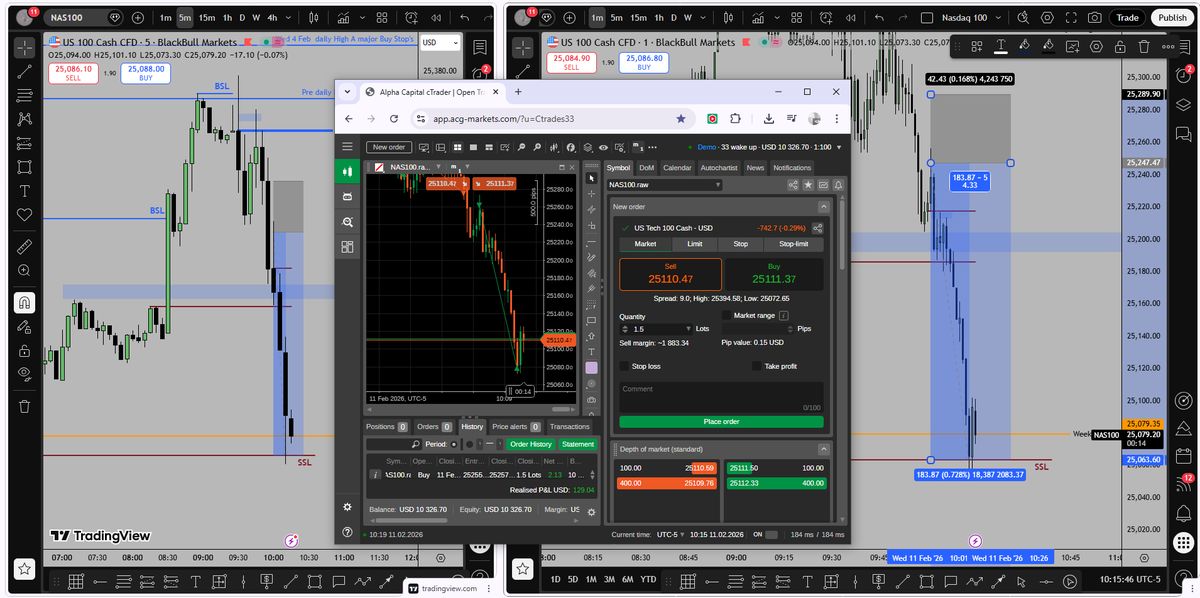Open the timeframe dropdown arrow in left TradingView window
This screenshot has height=598, width=1200.
pos(287,18)
